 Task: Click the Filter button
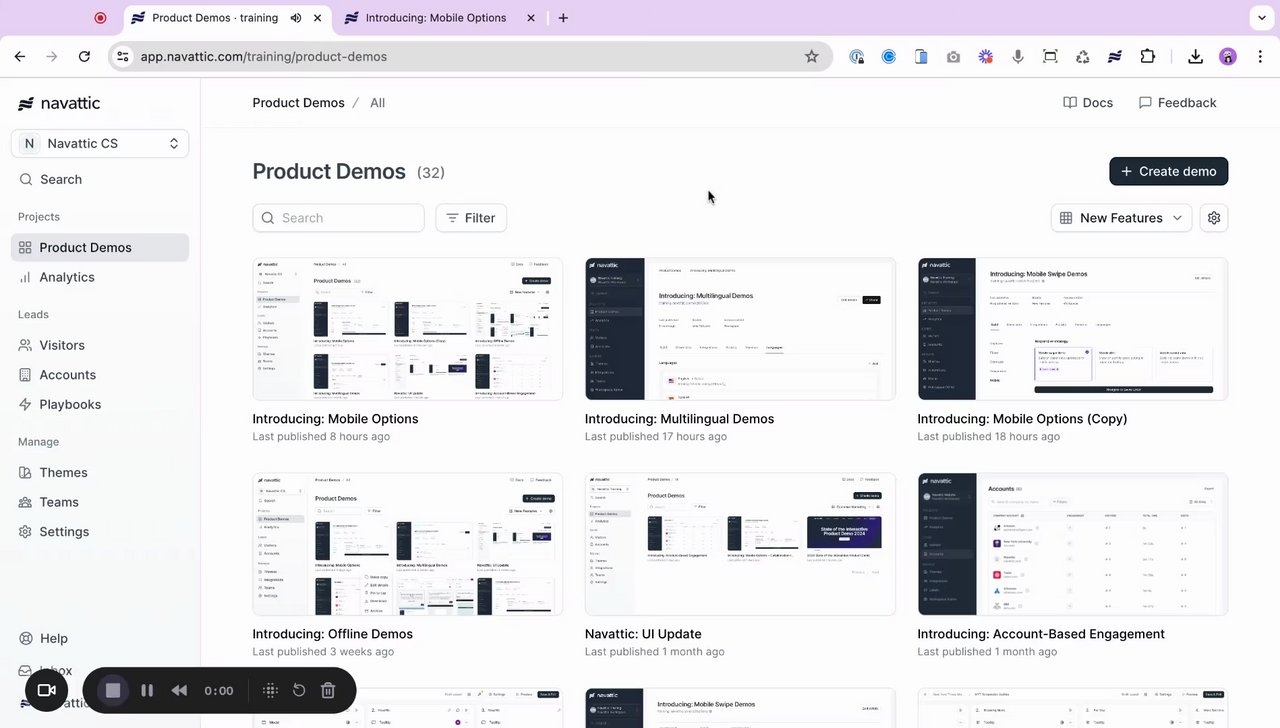[471, 218]
